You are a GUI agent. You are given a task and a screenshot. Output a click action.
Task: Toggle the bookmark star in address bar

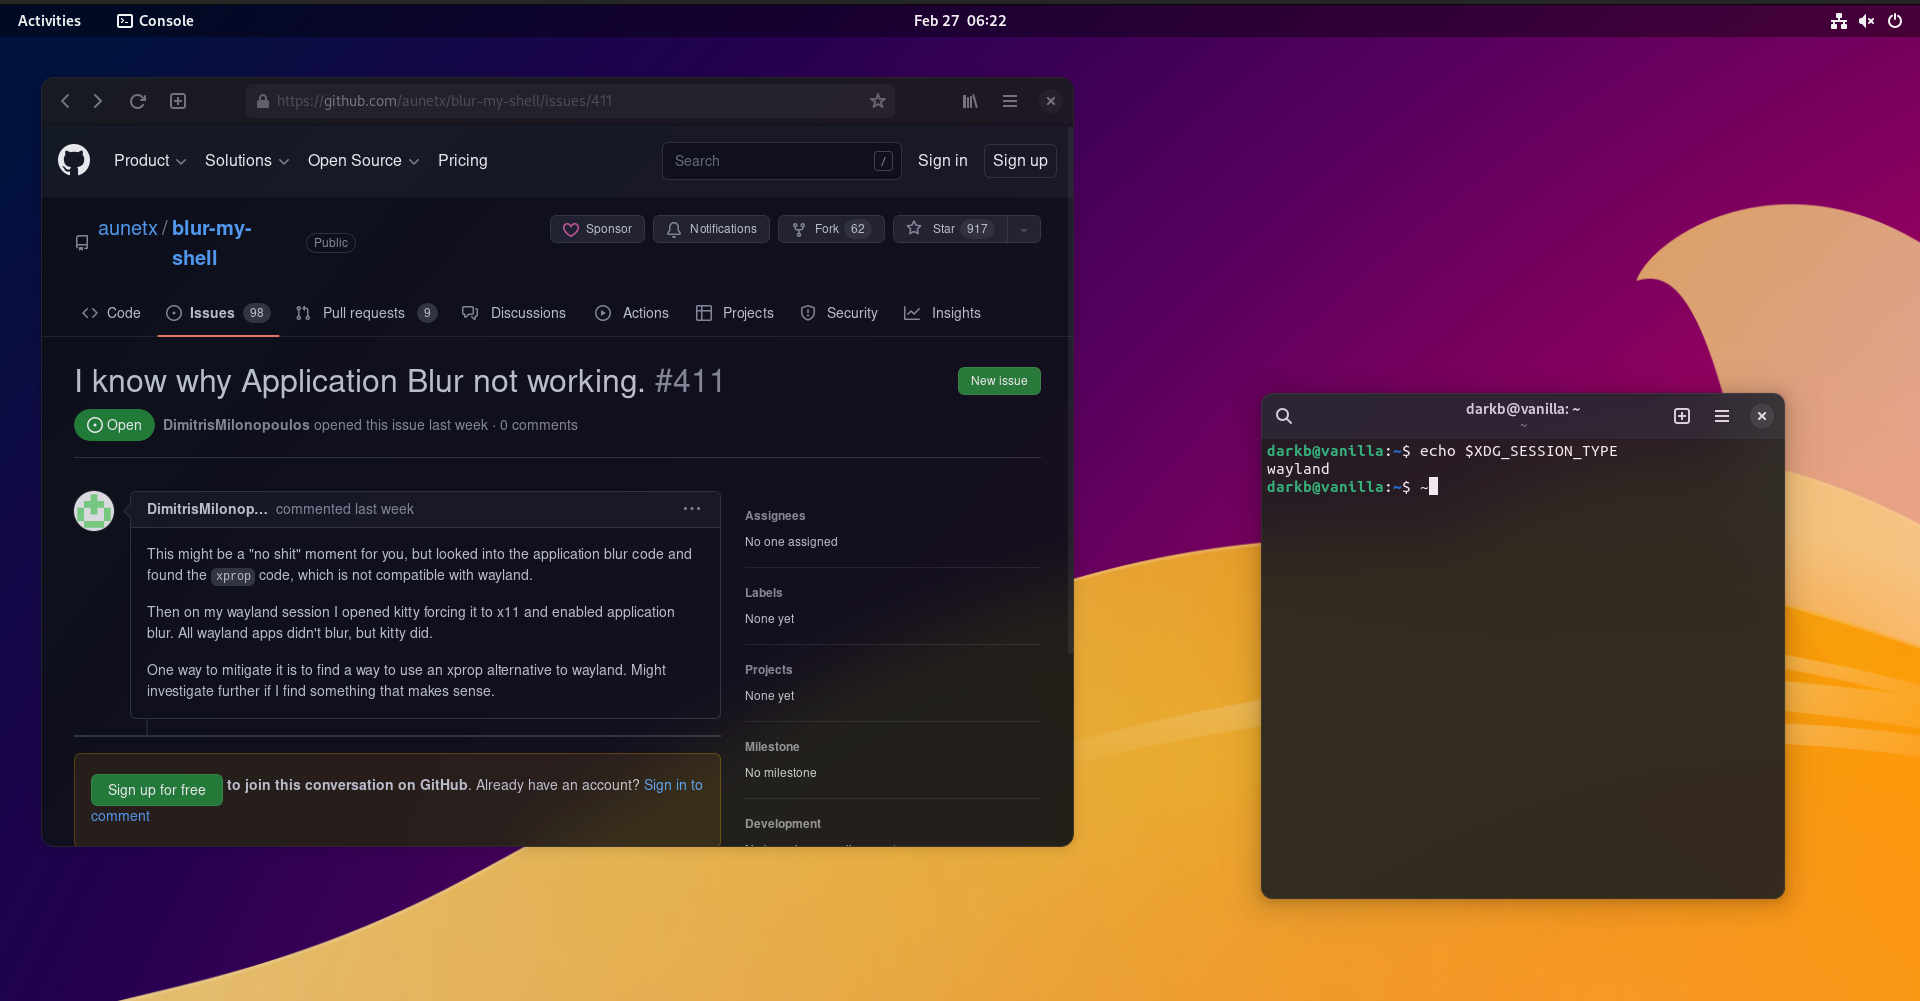[878, 100]
